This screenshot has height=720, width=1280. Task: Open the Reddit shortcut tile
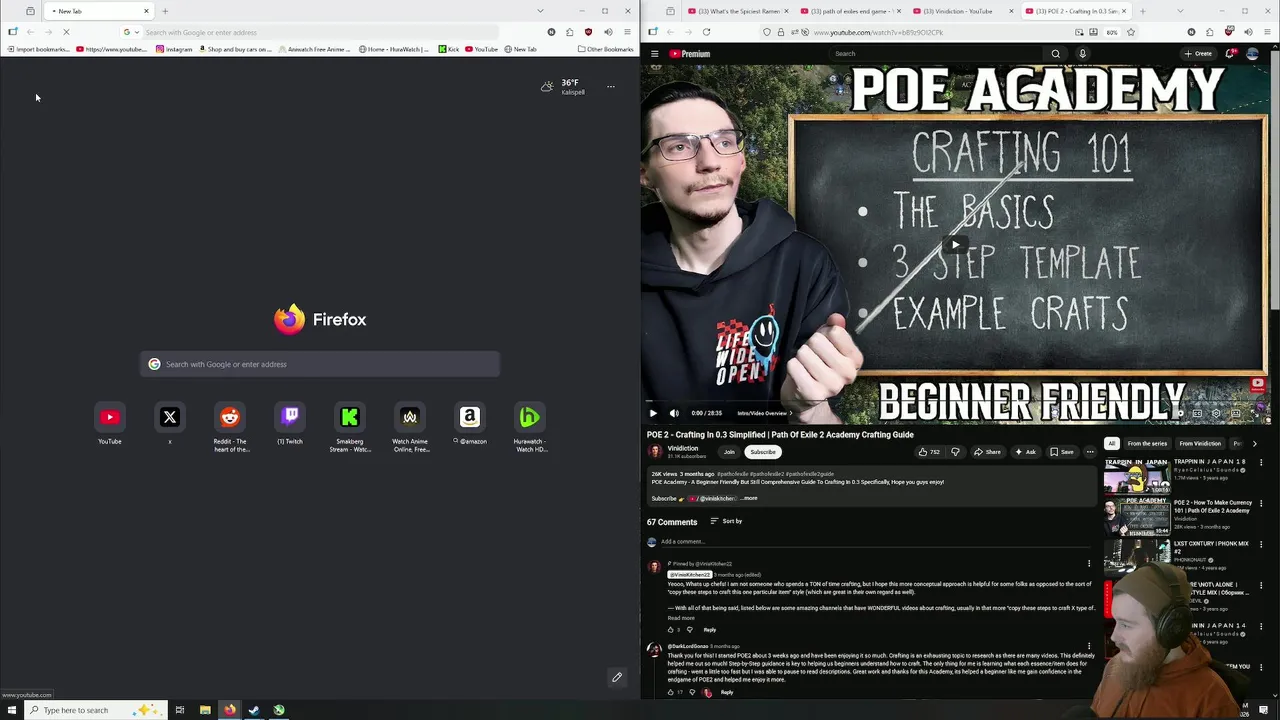230,417
